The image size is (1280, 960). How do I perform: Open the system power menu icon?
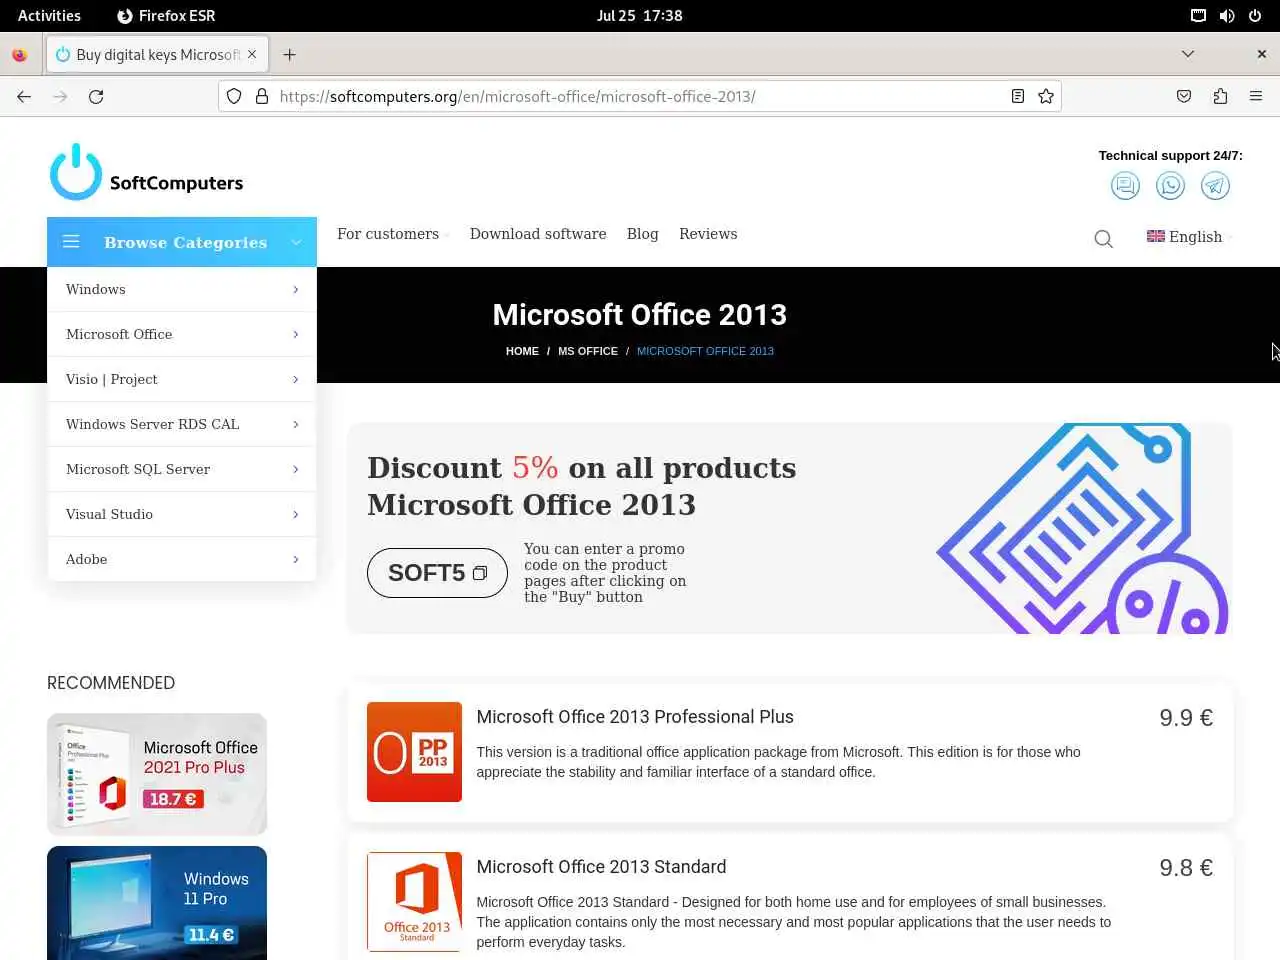tap(1255, 16)
